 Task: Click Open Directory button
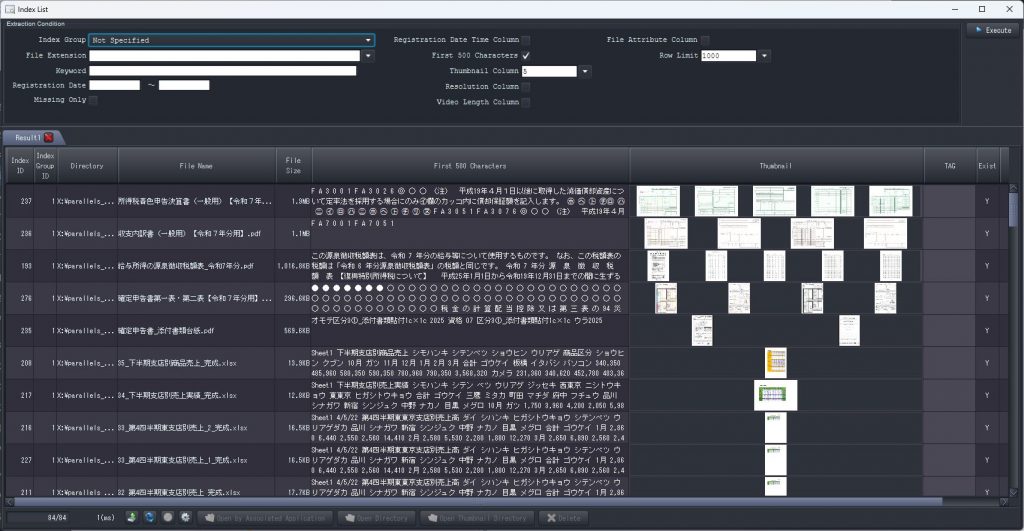pos(377,517)
